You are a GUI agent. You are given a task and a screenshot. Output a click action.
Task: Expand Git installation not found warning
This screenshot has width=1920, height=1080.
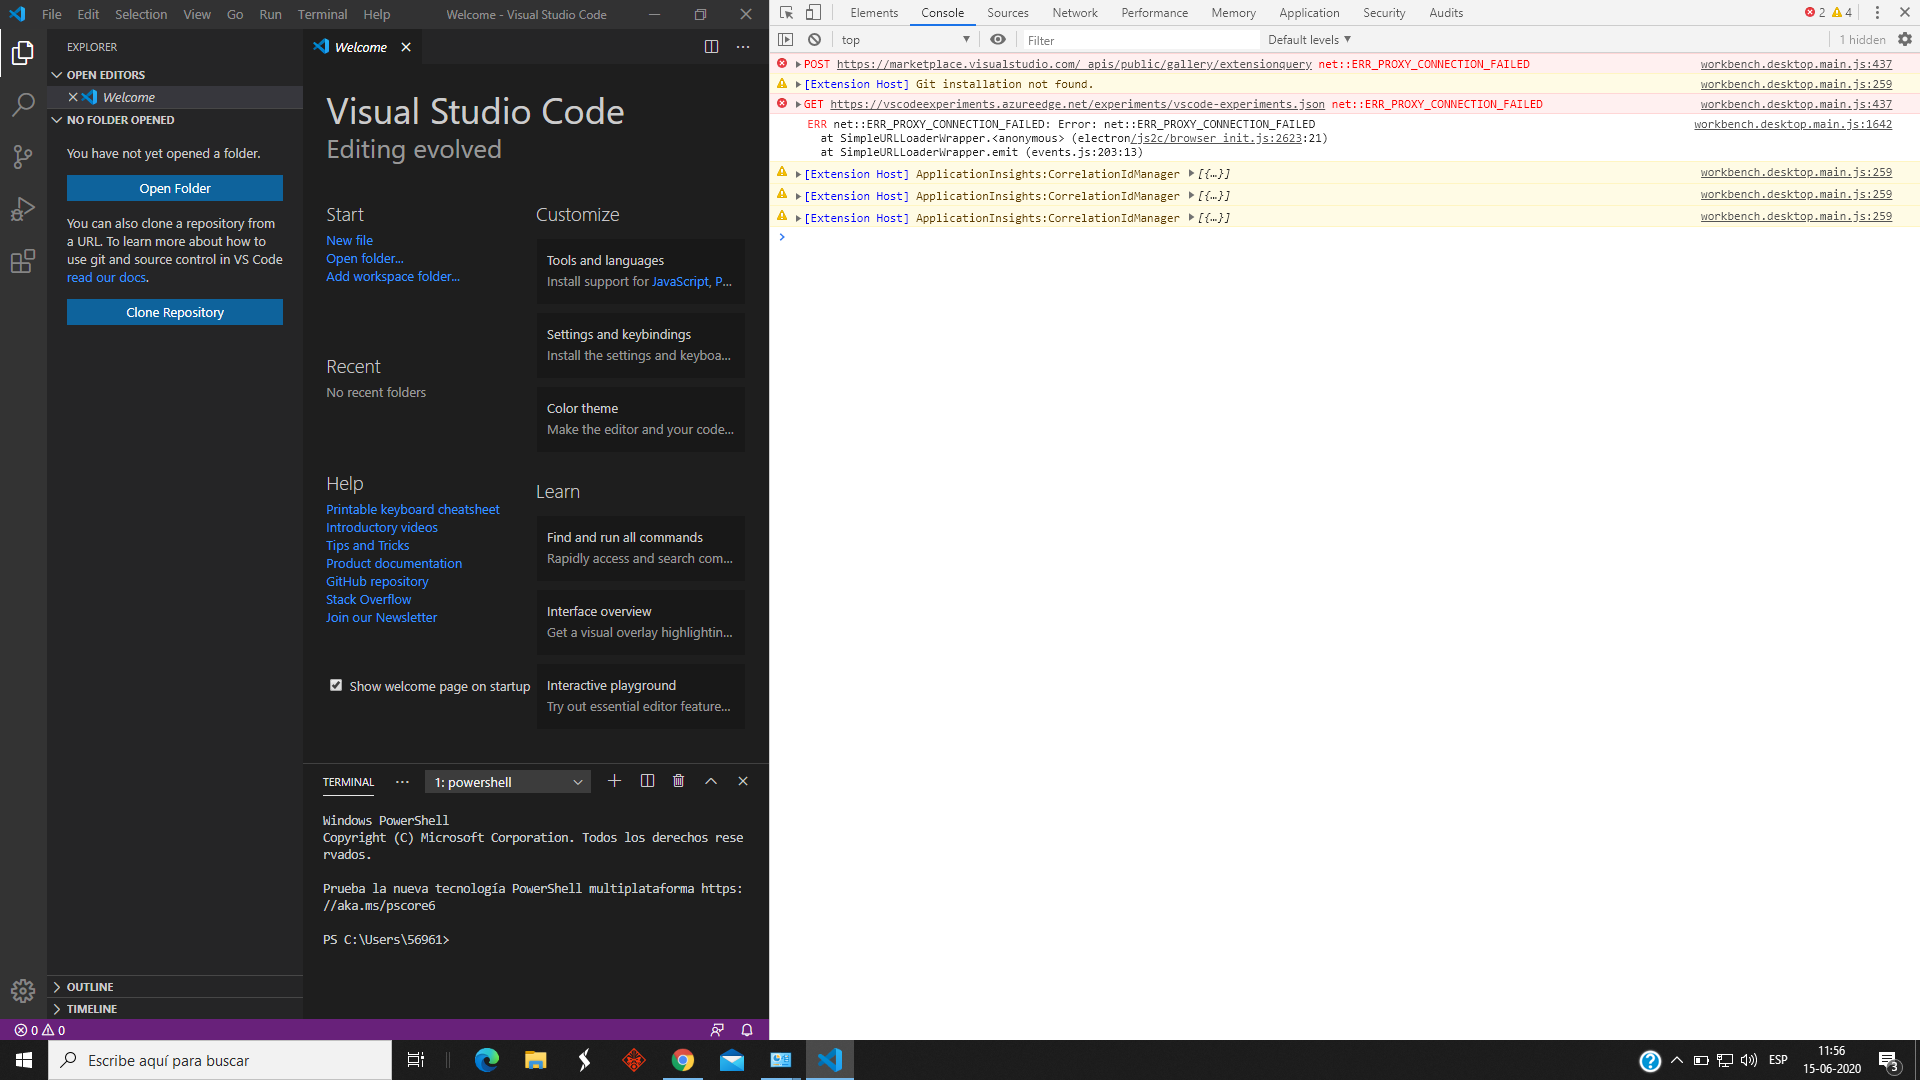click(798, 85)
